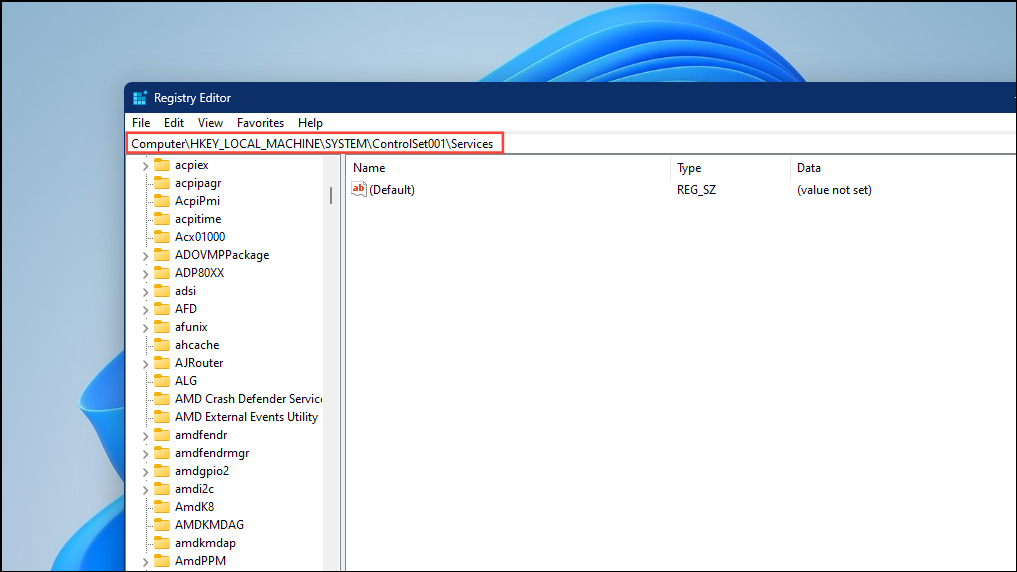Click the tree pane vertical scrollbar thumb
This screenshot has height=572, width=1017.
[331, 195]
